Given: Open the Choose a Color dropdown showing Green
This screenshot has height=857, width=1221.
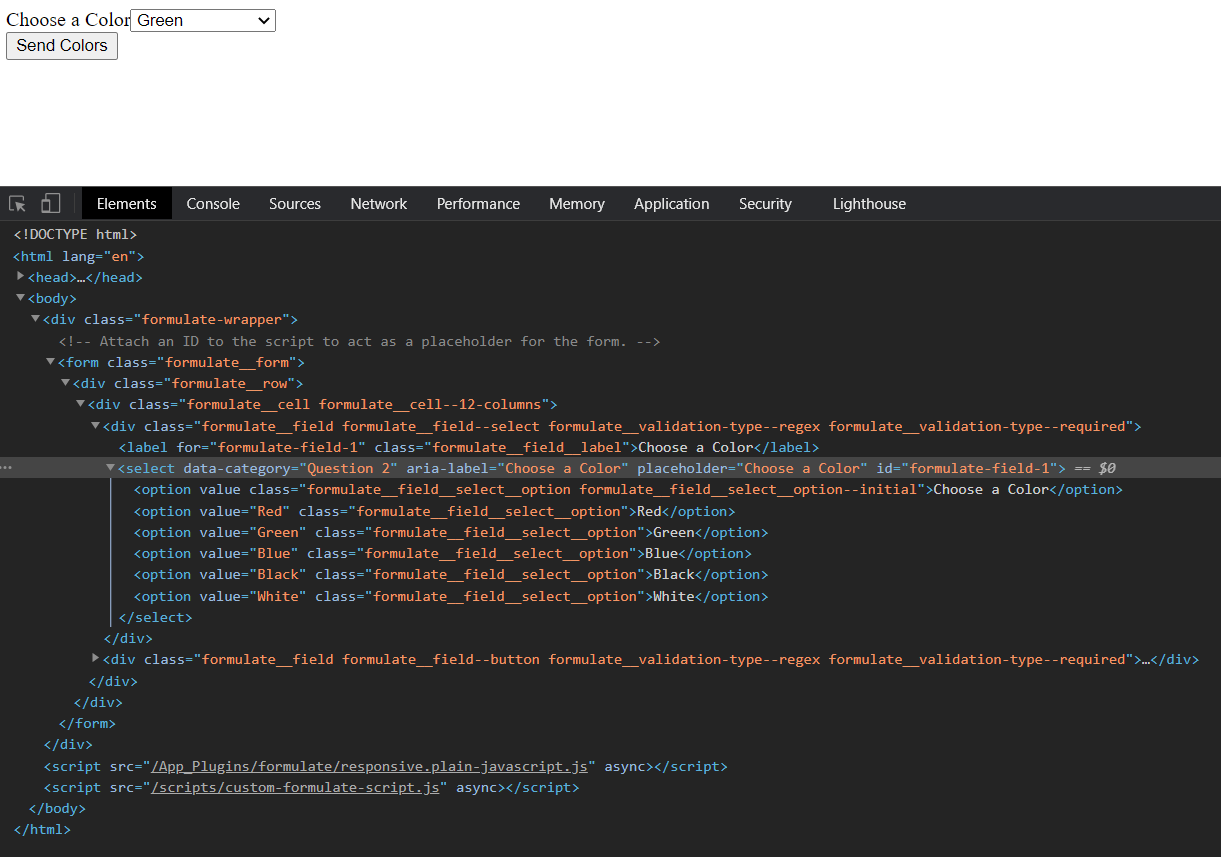Looking at the screenshot, I should pyautogui.click(x=203, y=20).
